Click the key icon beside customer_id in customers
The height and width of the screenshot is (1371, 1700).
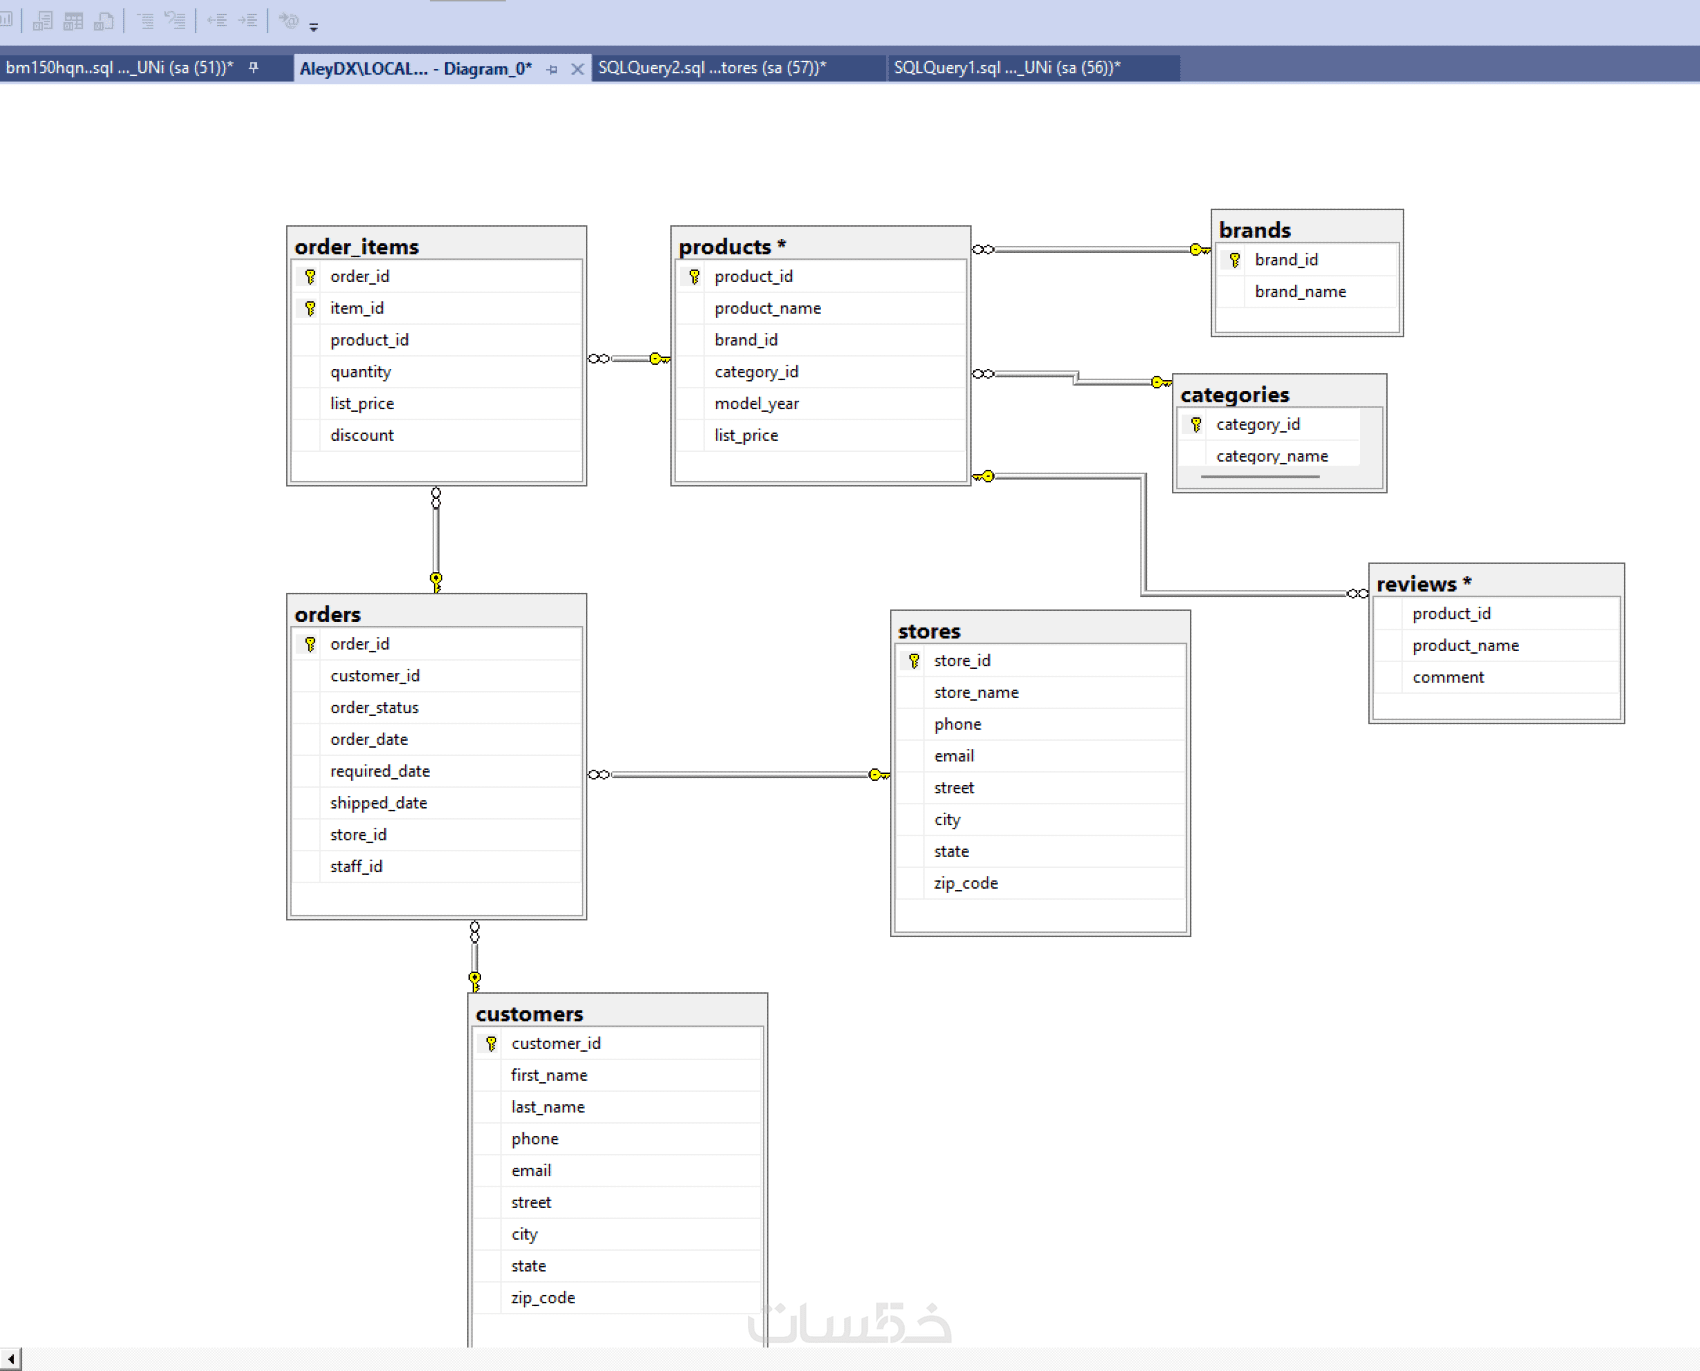coord(491,1043)
